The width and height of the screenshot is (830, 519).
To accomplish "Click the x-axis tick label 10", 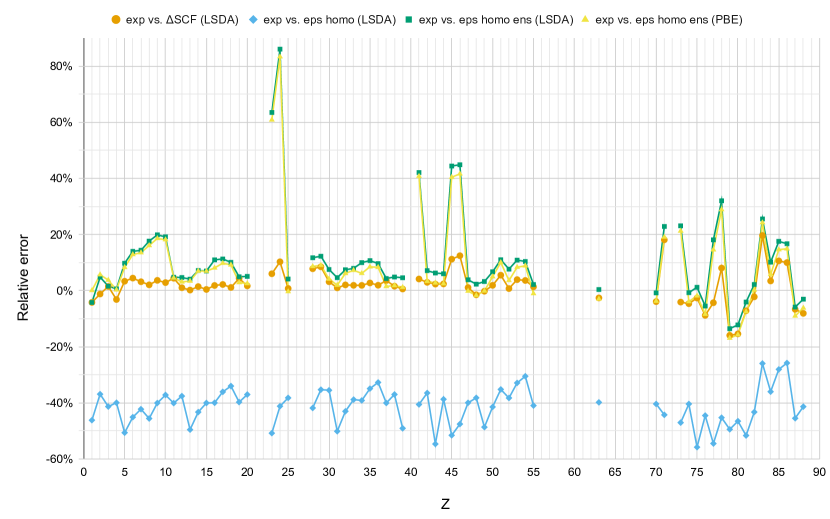I will 165,472.
